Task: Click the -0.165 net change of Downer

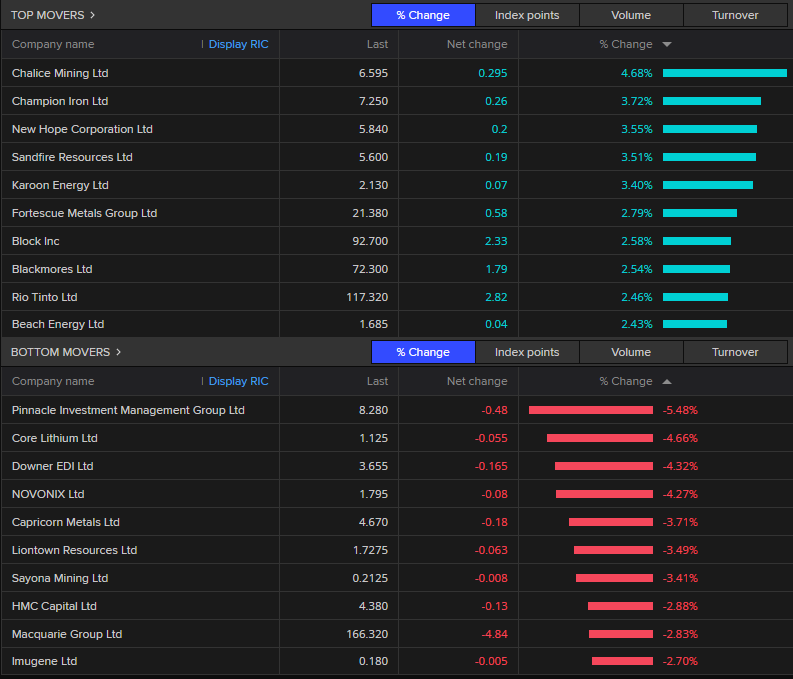Action: [x=491, y=466]
